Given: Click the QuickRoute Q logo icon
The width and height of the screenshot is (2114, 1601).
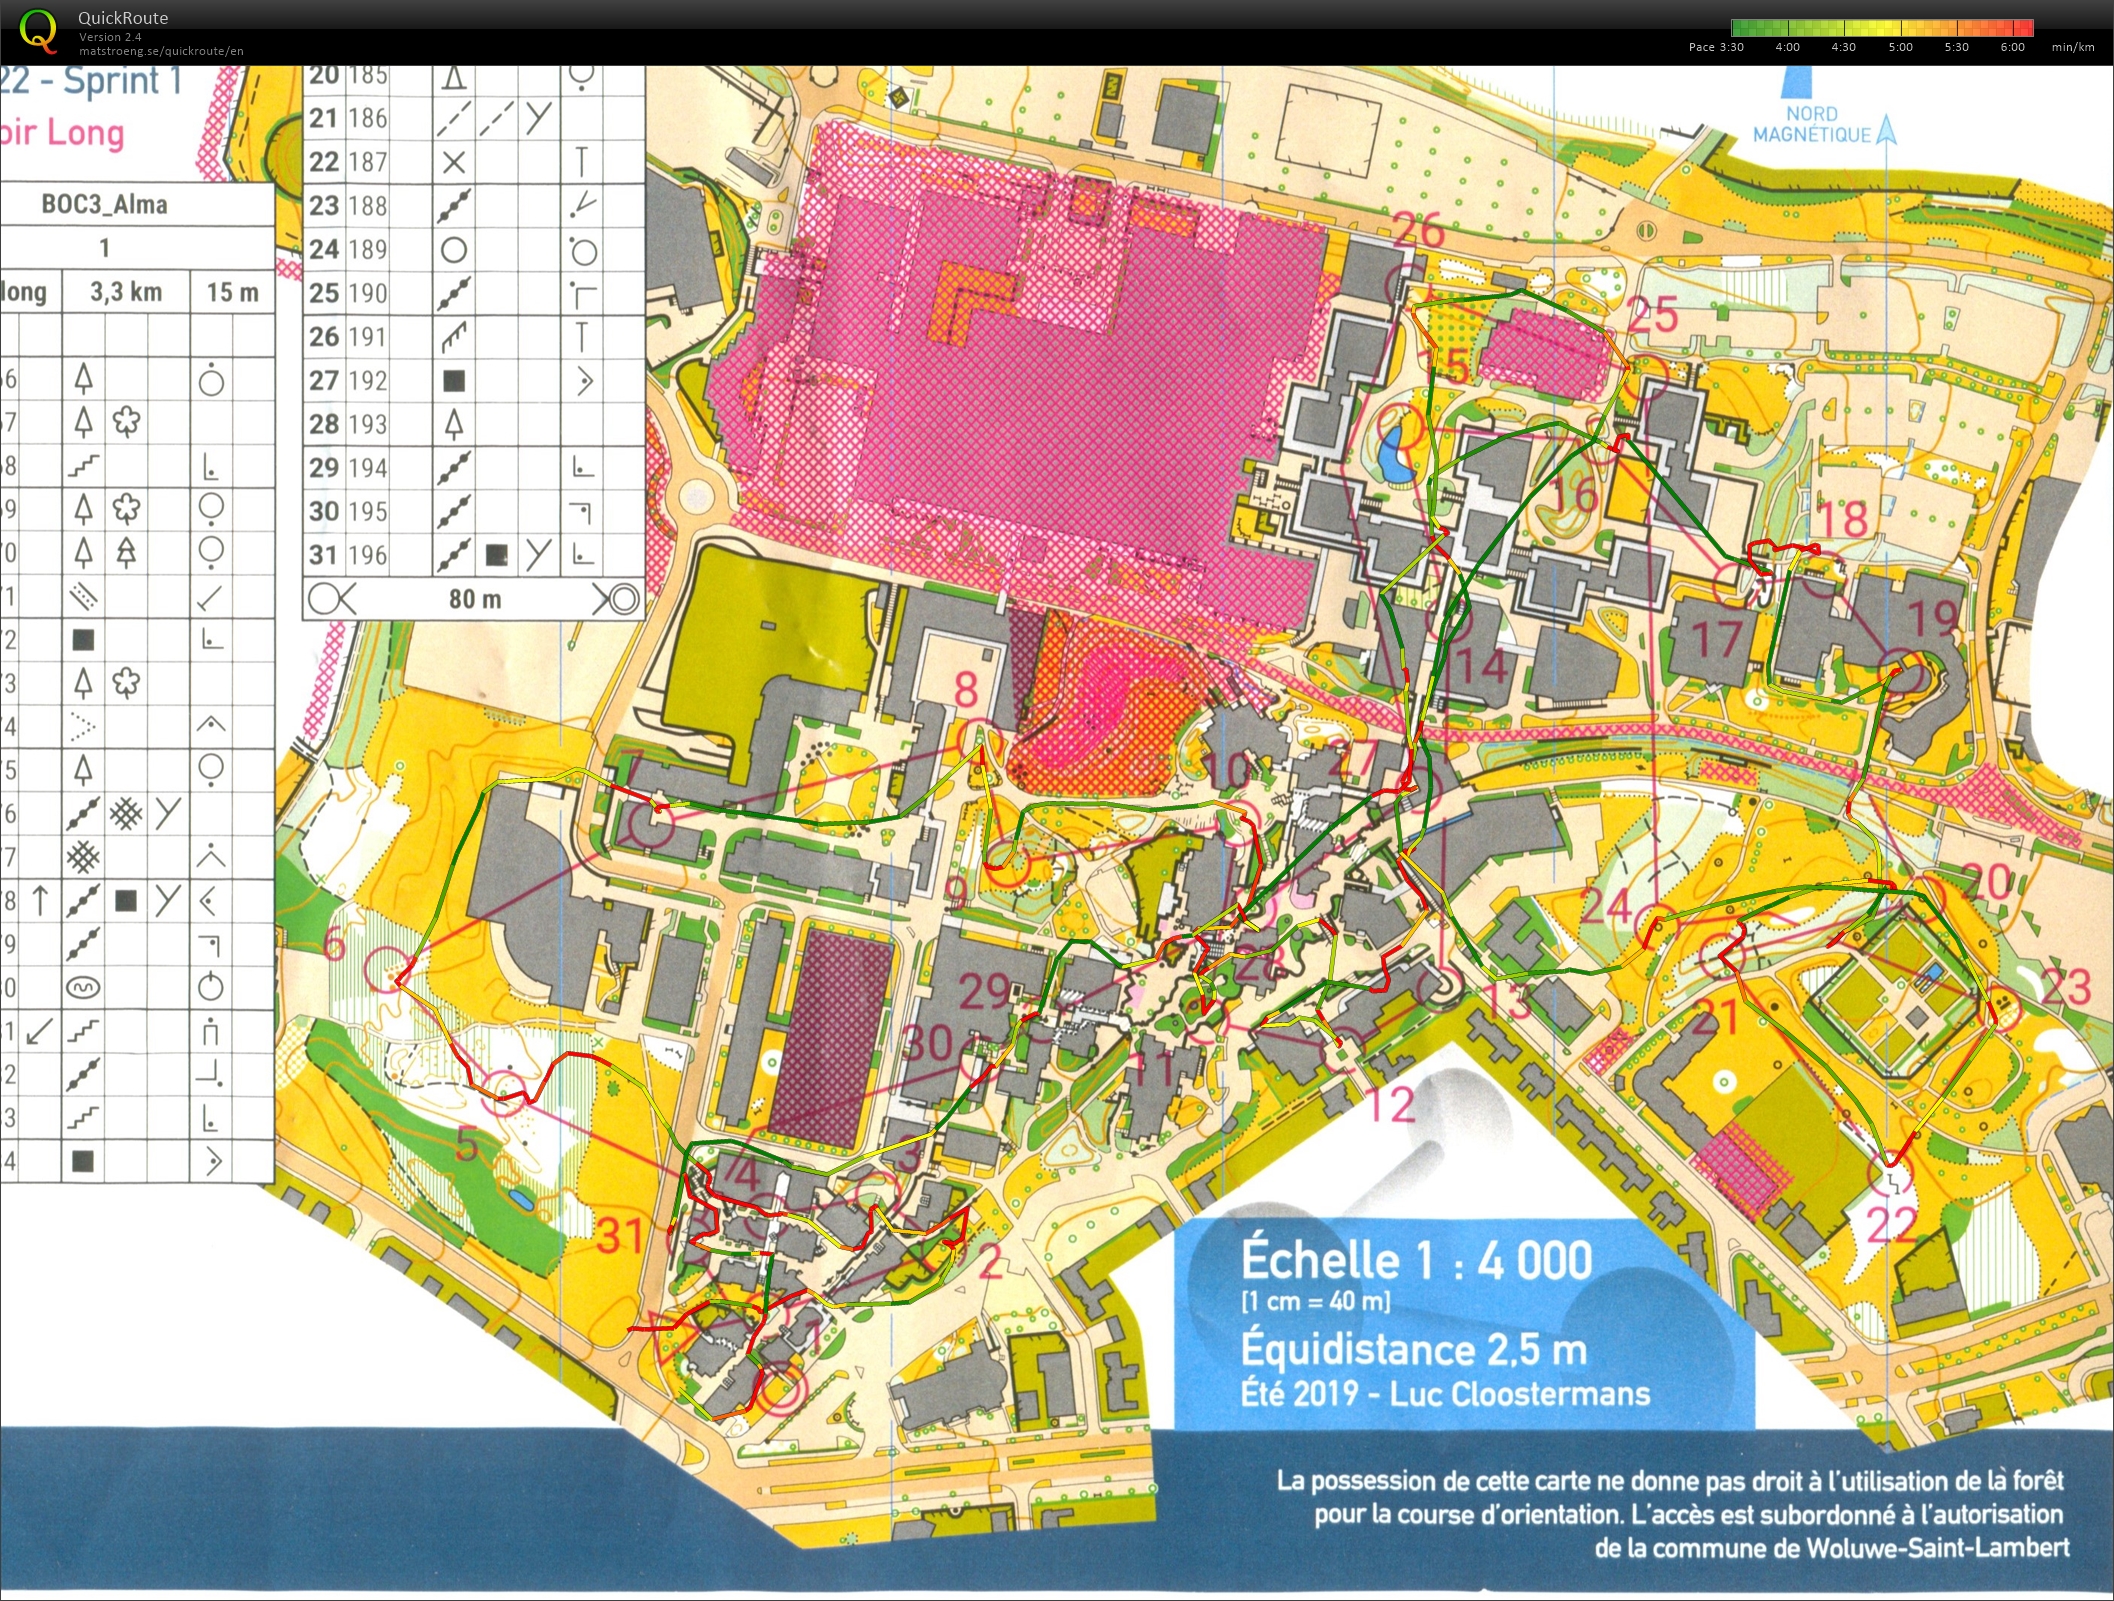Looking at the screenshot, I should [39, 30].
